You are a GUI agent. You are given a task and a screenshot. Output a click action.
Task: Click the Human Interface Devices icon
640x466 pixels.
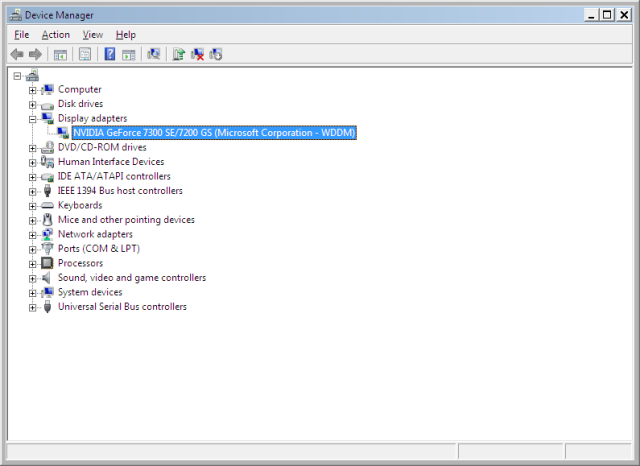point(47,162)
